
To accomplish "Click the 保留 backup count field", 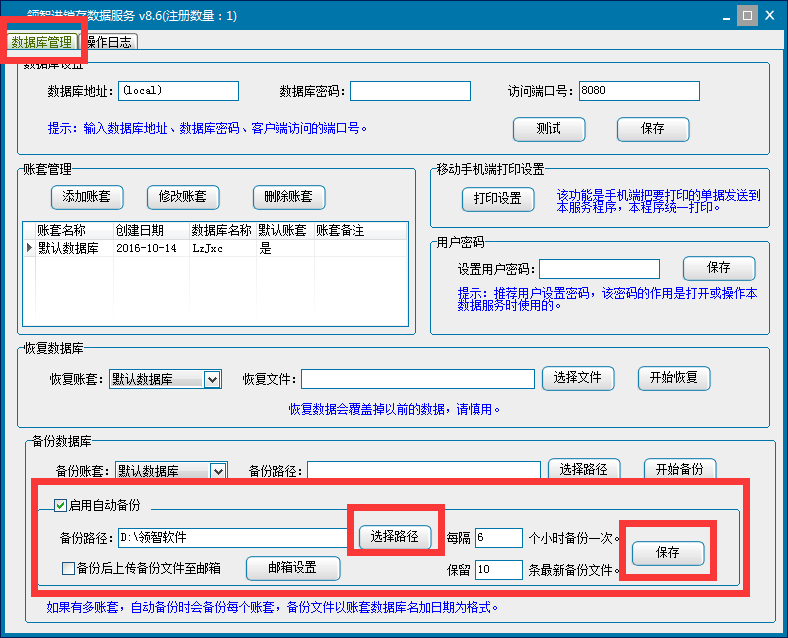I will click(499, 570).
